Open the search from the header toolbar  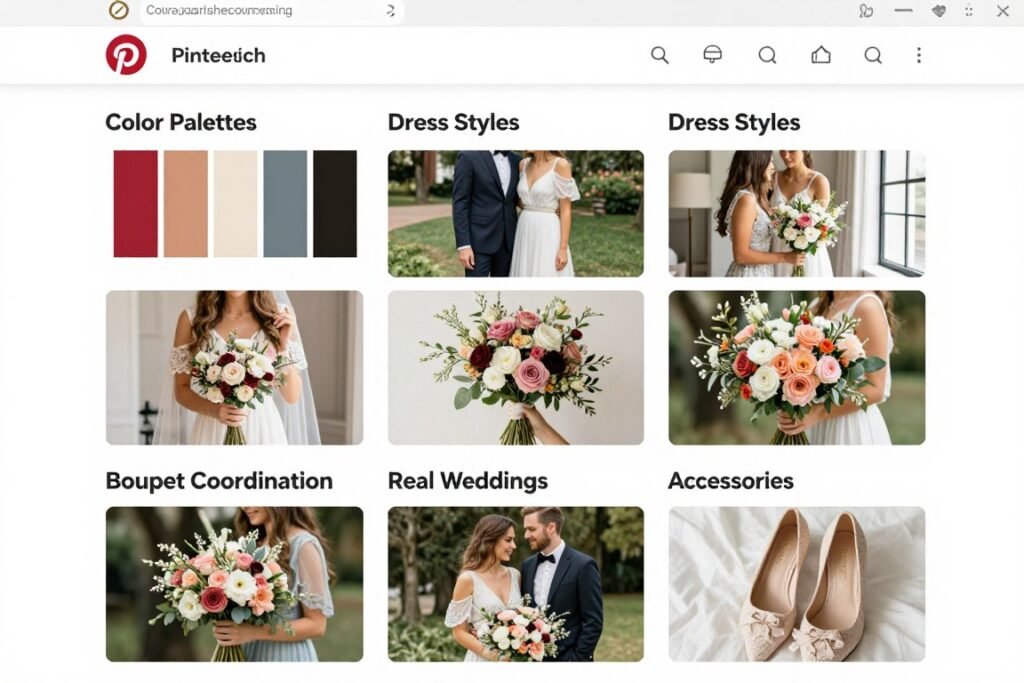click(x=660, y=55)
